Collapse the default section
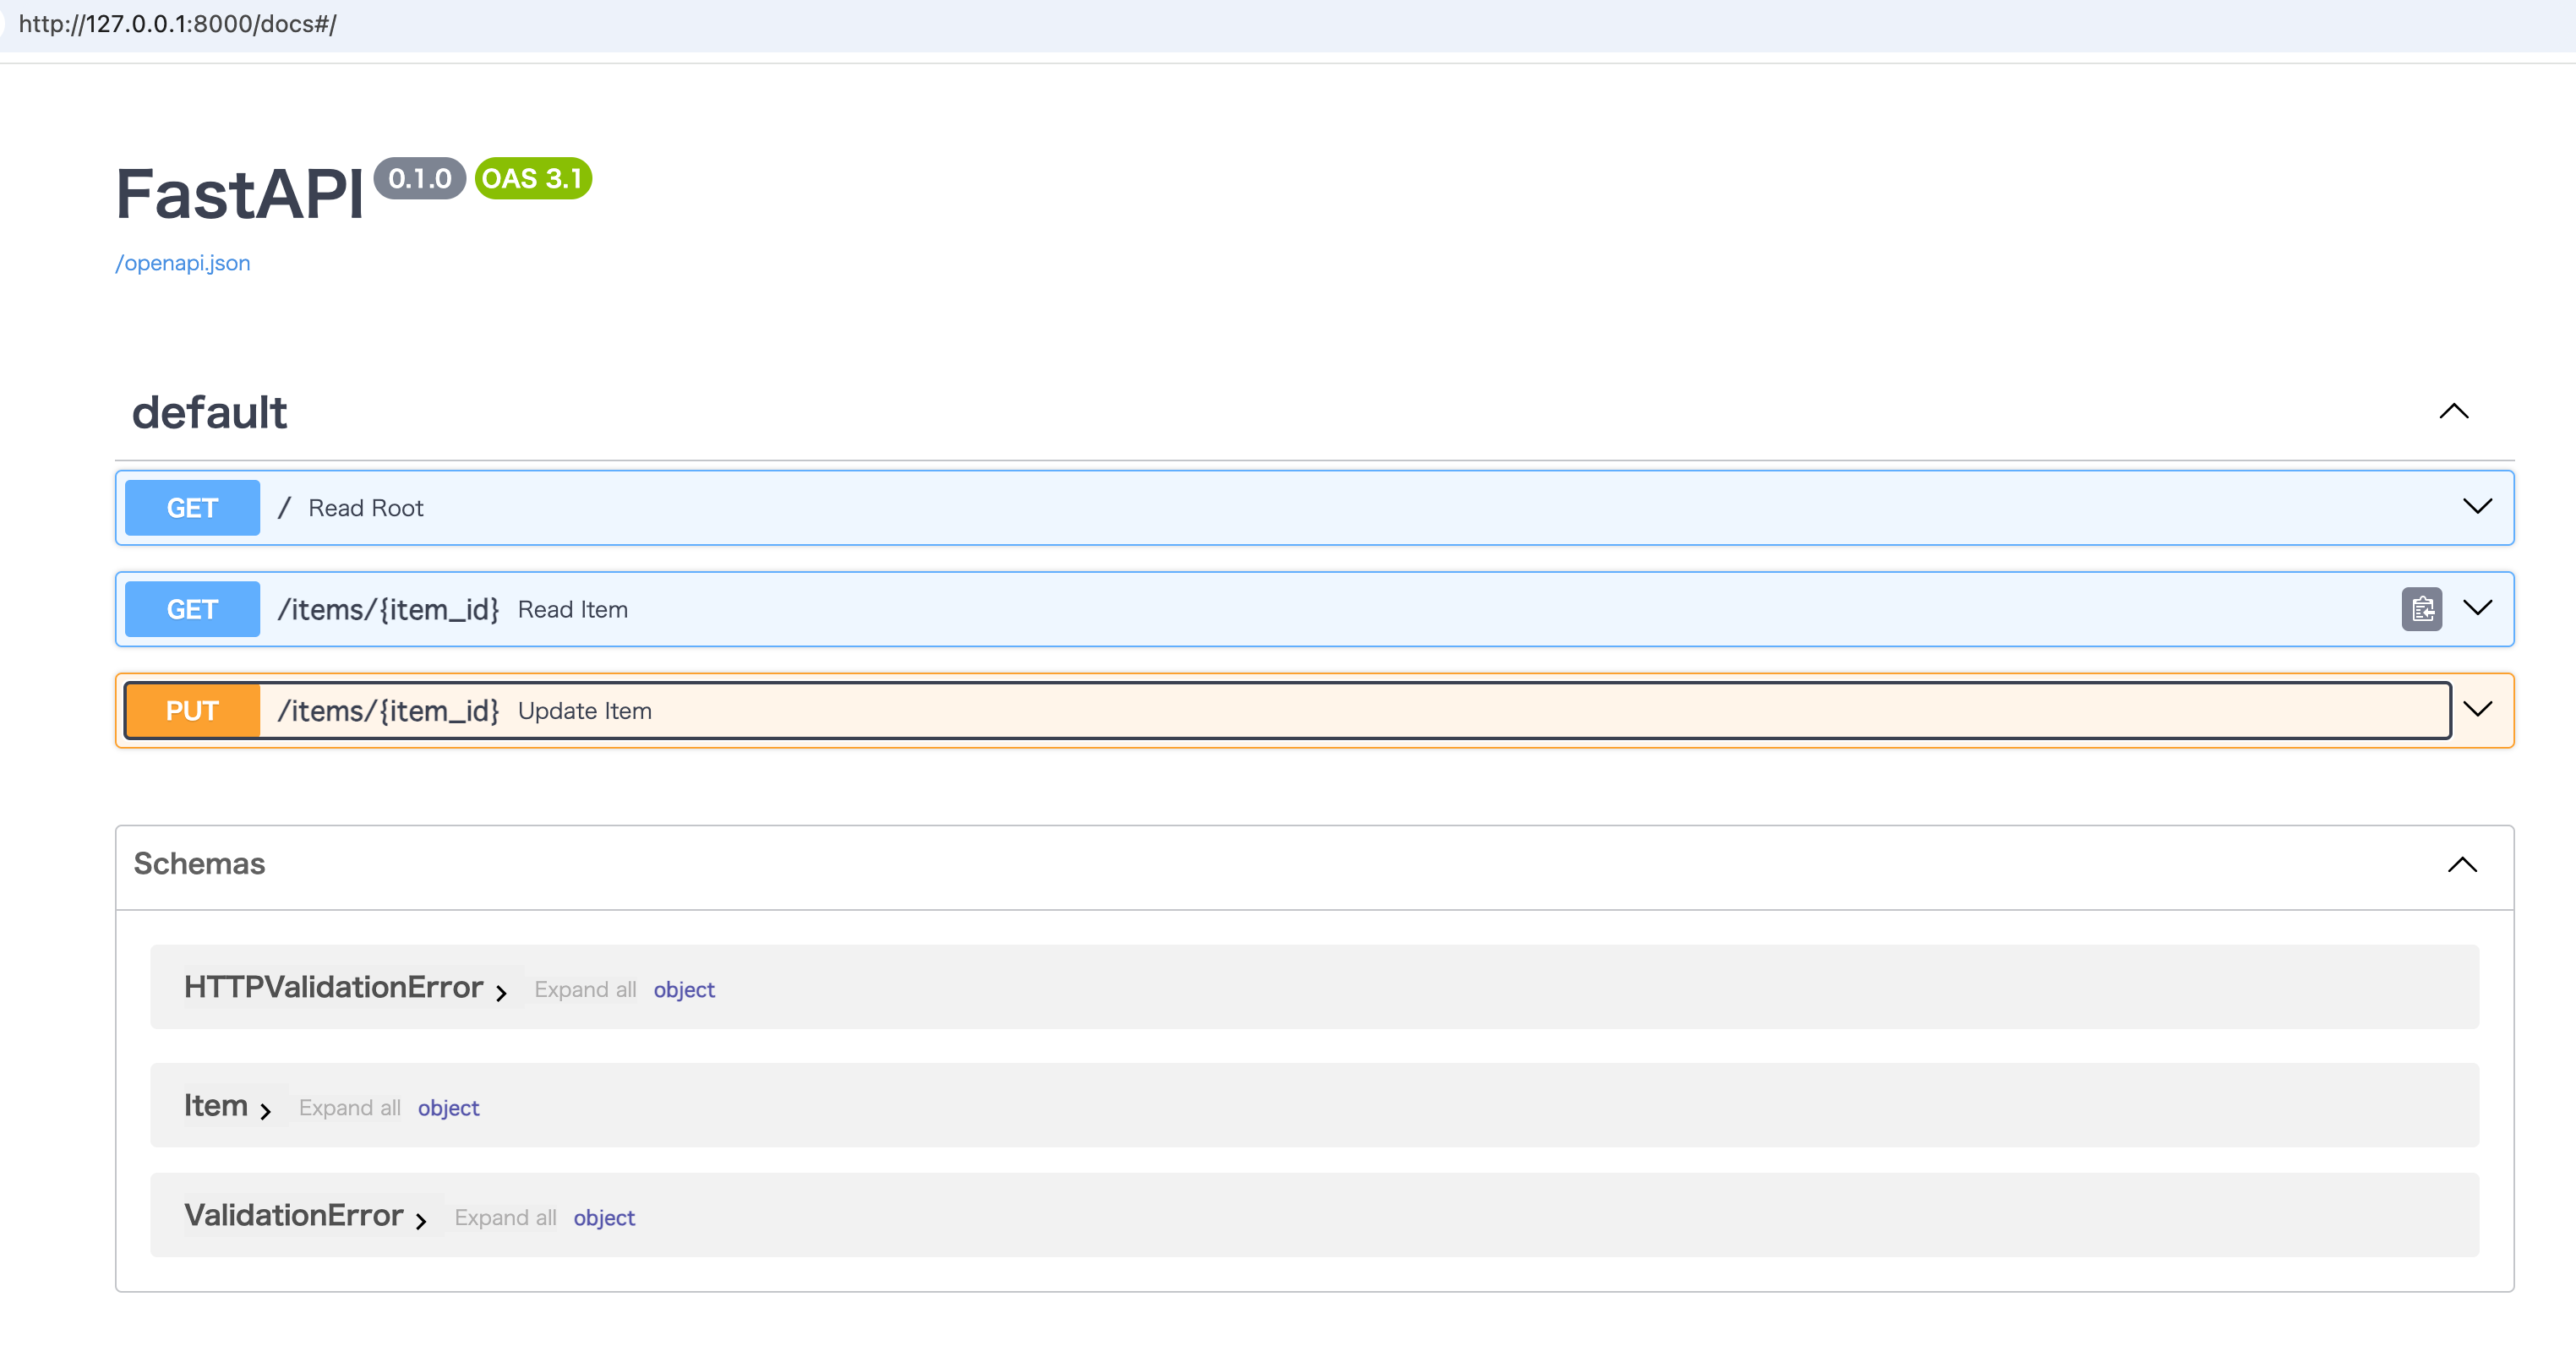The image size is (2576, 1362). [2454, 411]
